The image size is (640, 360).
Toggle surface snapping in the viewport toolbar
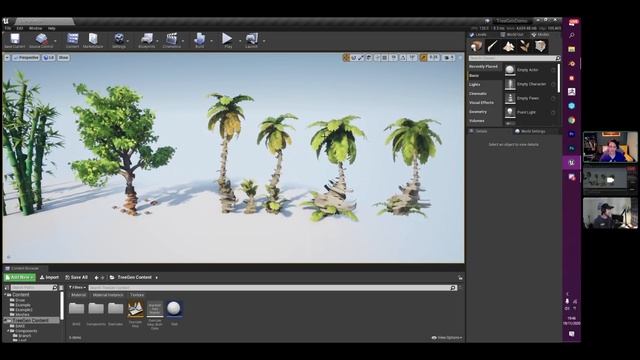point(377,58)
